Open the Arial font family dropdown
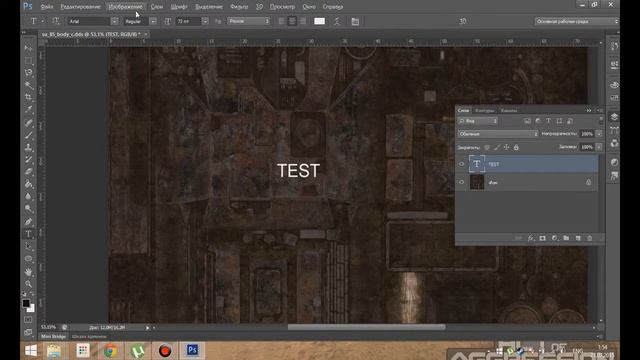Screen dimensions: 640x360 pos(114,21)
